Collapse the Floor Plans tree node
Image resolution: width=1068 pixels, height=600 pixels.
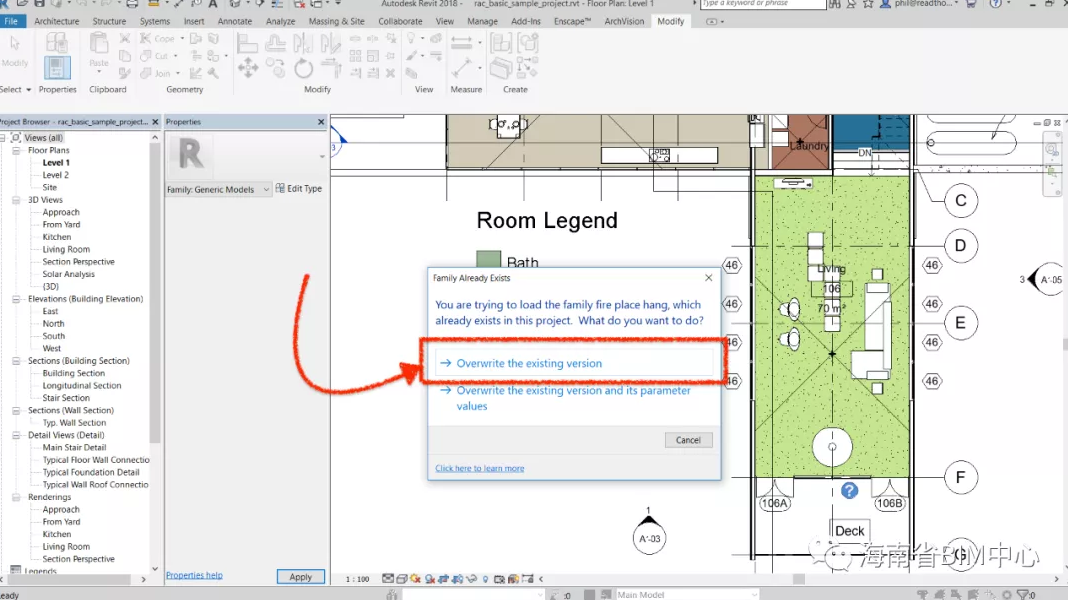pos(18,150)
